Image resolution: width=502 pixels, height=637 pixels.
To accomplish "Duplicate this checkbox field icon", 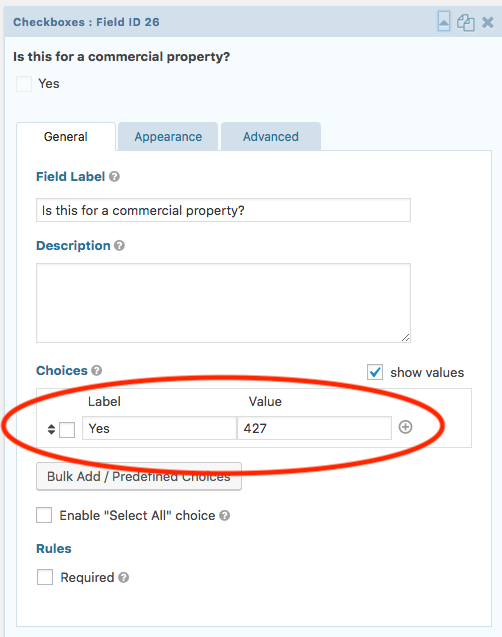I will point(465,22).
